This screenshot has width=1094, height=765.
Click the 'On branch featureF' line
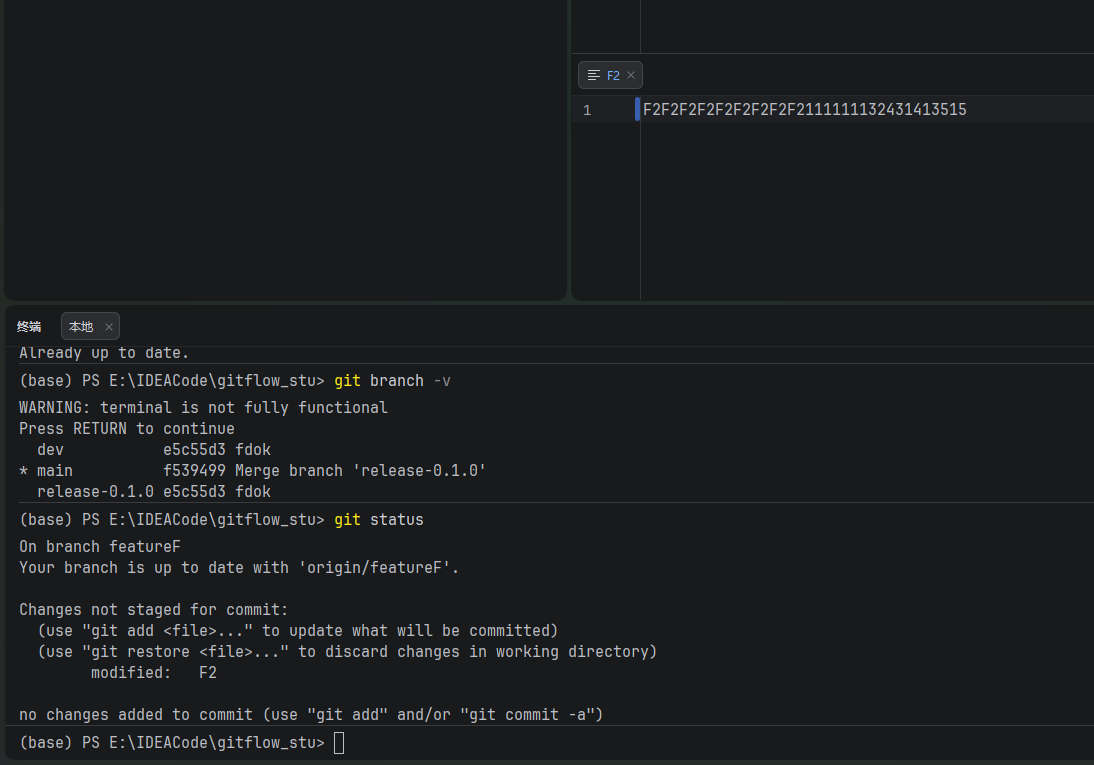click(100, 547)
